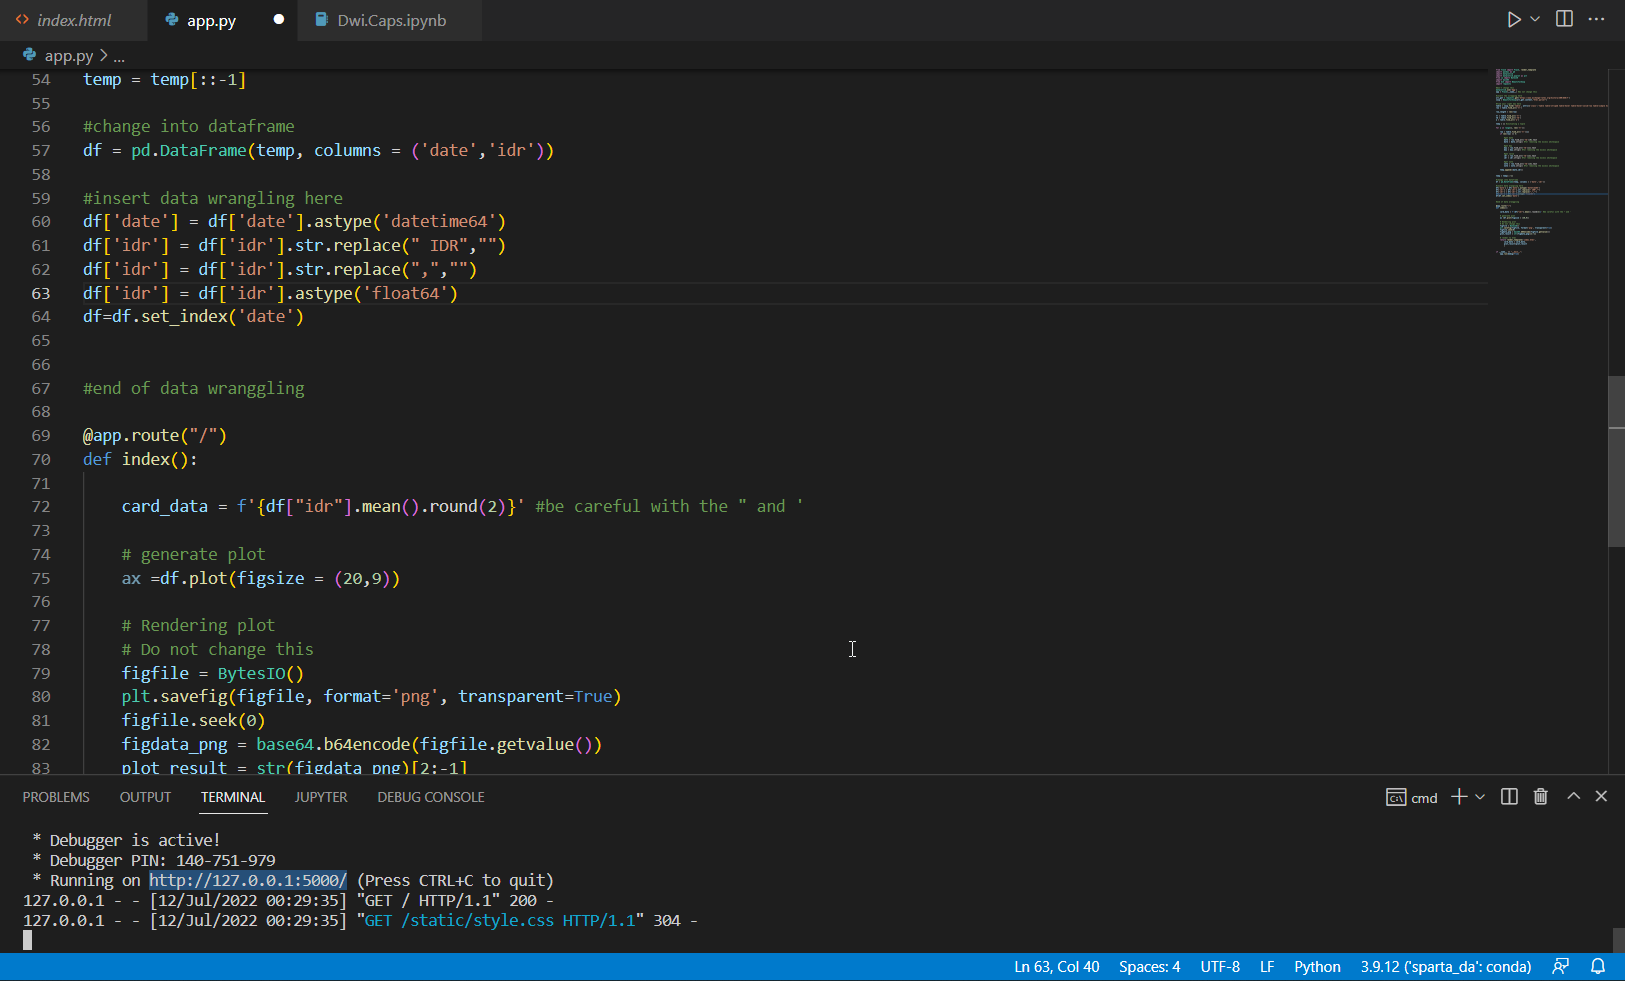Click the Debugger PIN: 140-751-979 terminal line
This screenshot has height=981, width=1625.
pyautogui.click(x=153, y=860)
